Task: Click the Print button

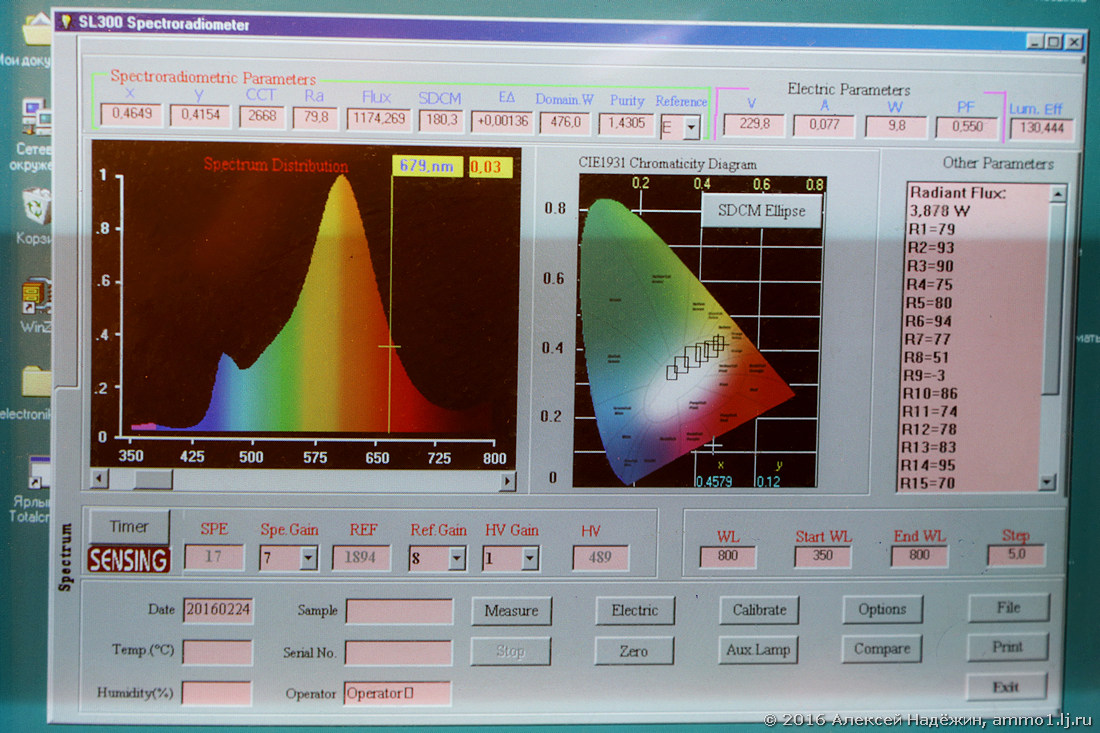Action: pyautogui.click(x=1007, y=647)
